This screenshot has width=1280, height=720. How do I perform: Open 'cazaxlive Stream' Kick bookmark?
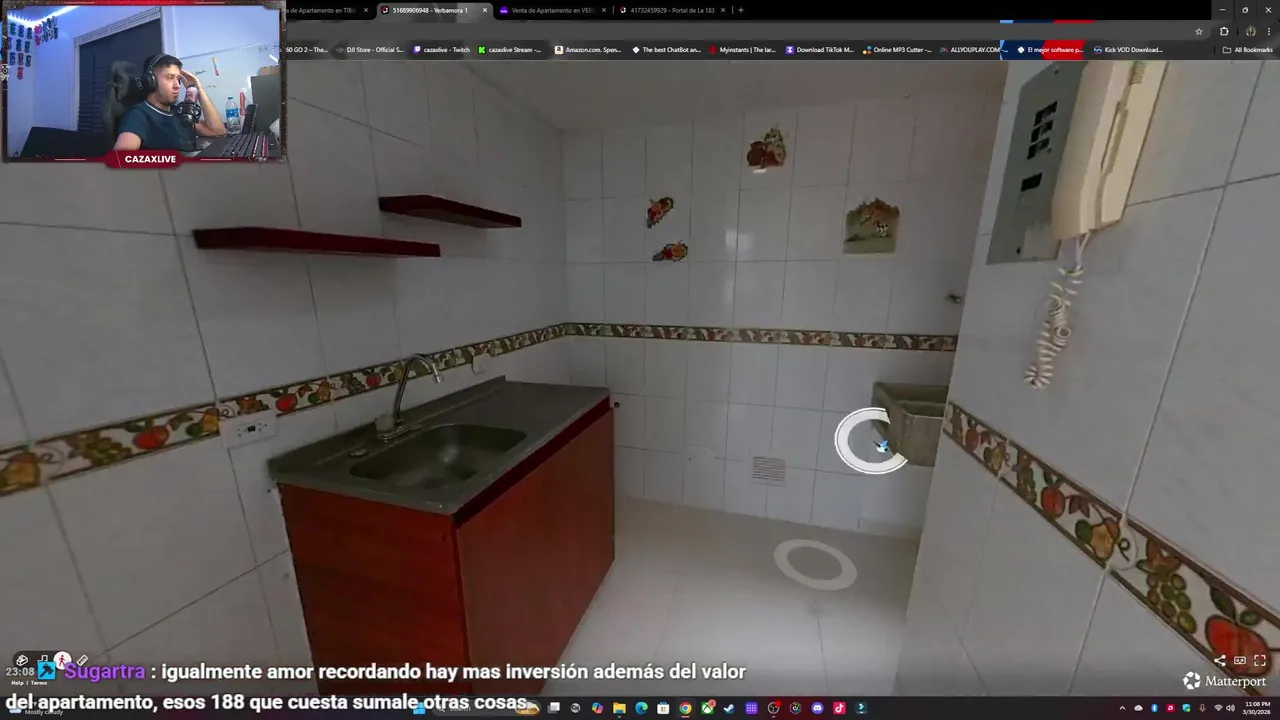[x=510, y=50]
